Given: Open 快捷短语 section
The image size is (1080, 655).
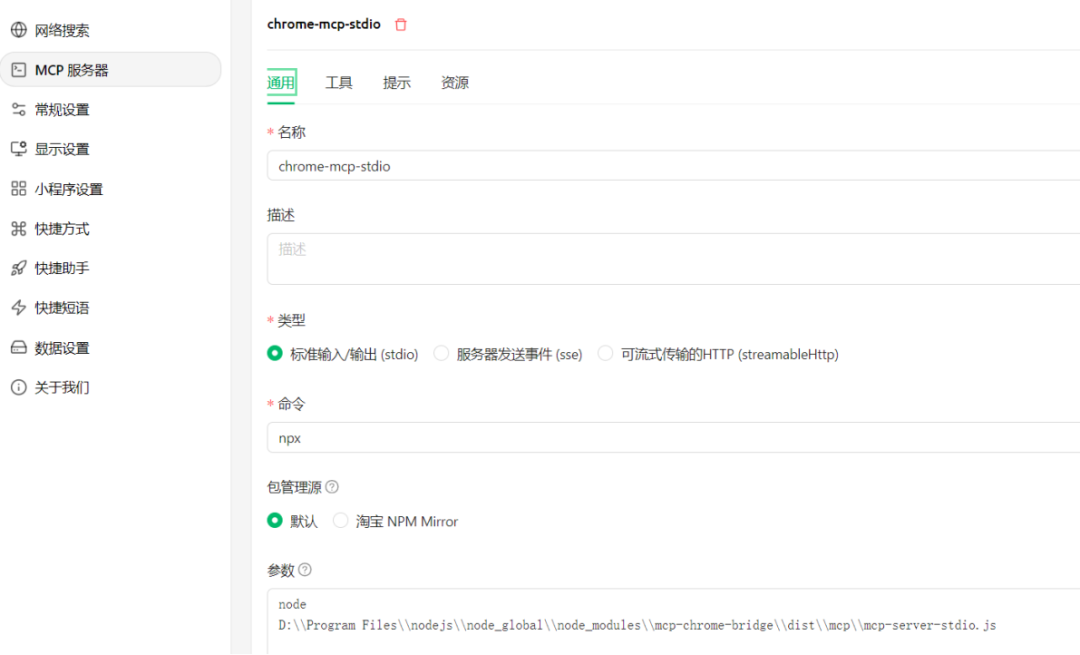Looking at the screenshot, I should pos(110,308).
